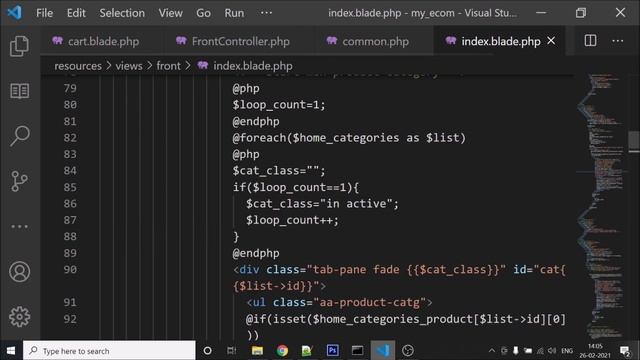
Task: Open Cortana circle on taskbar
Action: coord(207,351)
